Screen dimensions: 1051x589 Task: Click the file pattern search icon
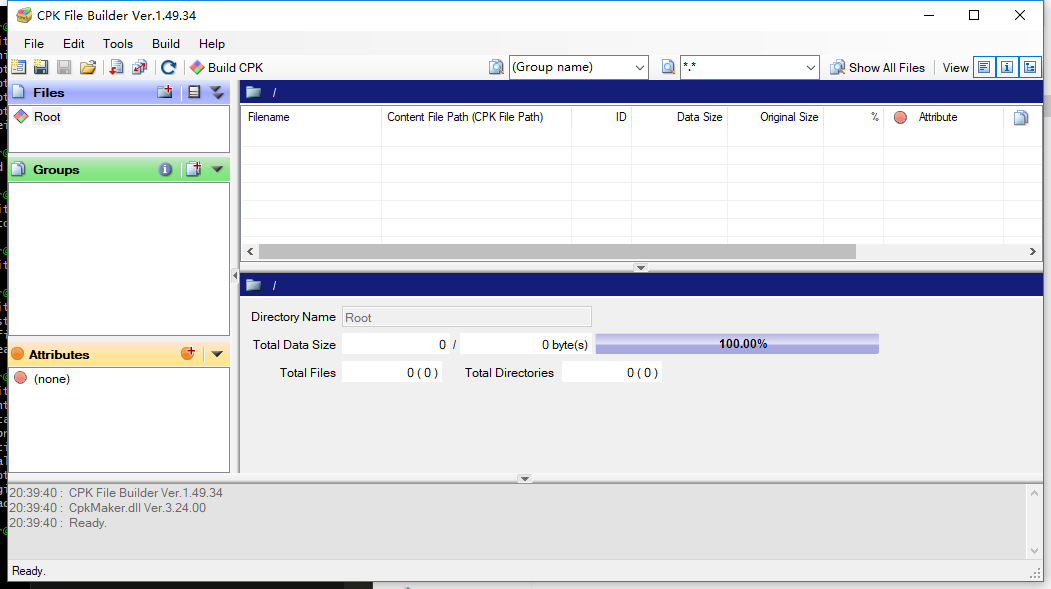point(668,67)
